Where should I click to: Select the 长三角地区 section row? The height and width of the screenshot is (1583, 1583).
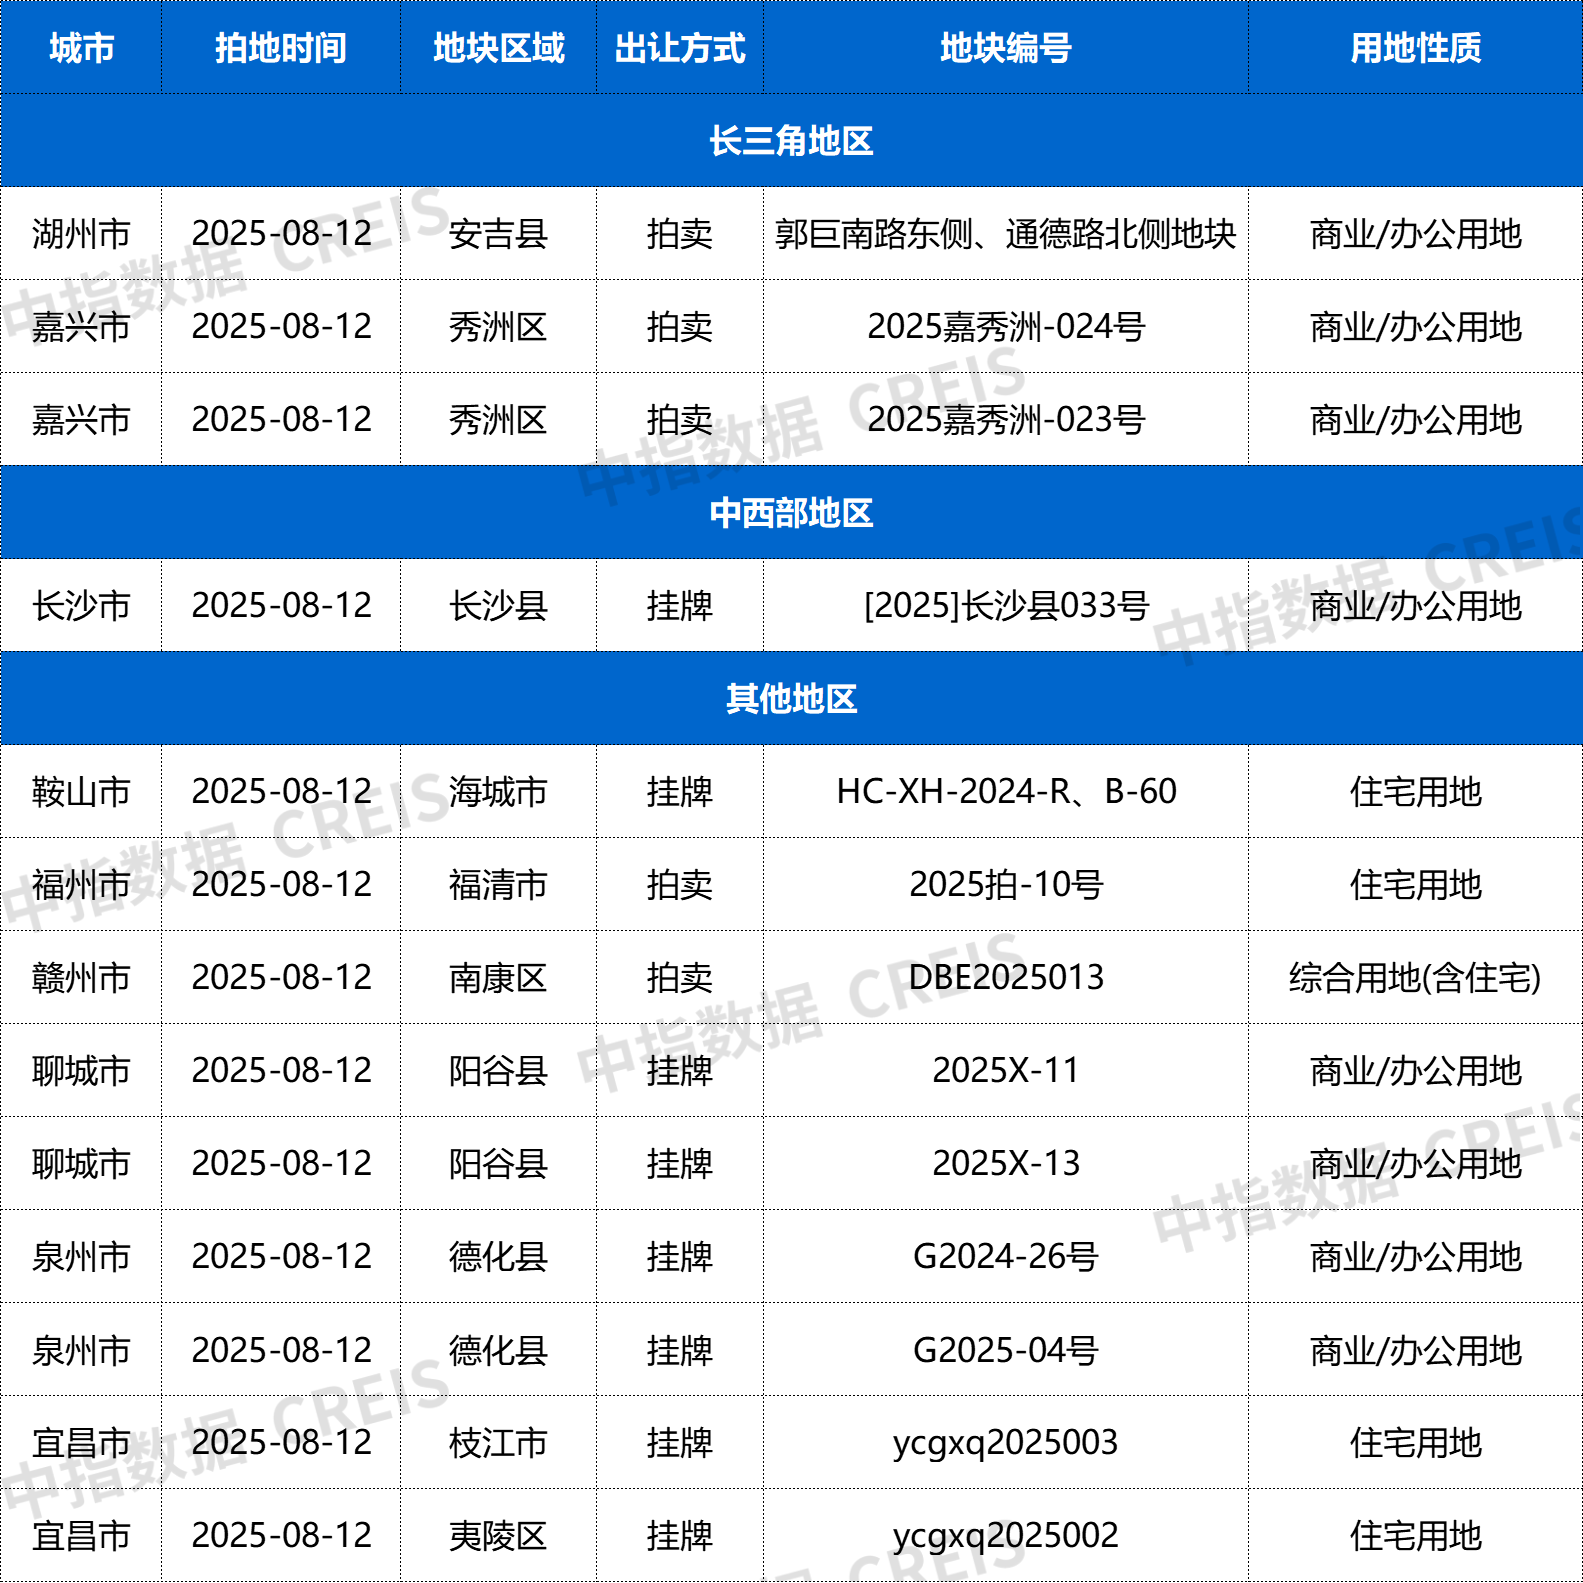(x=791, y=141)
